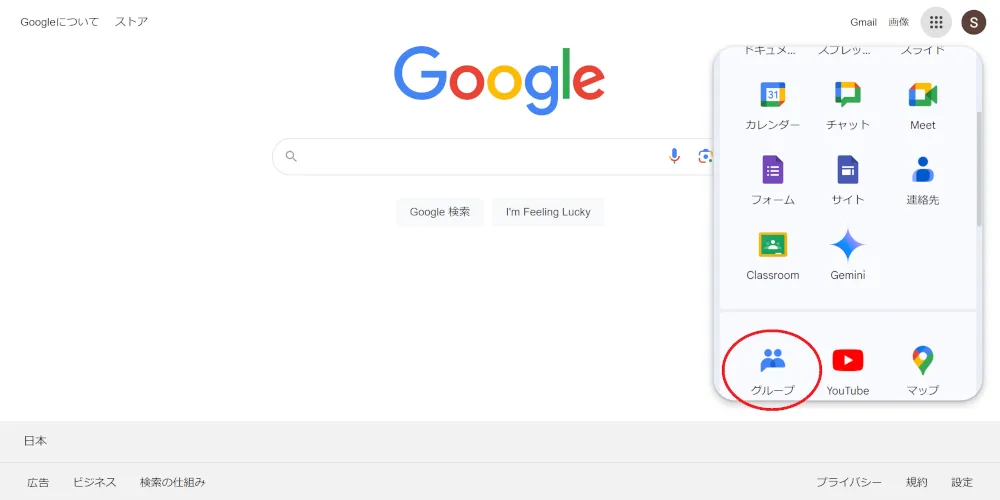Open the account profile avatar
Screen dimensions: 1000x500
(973, 22)
